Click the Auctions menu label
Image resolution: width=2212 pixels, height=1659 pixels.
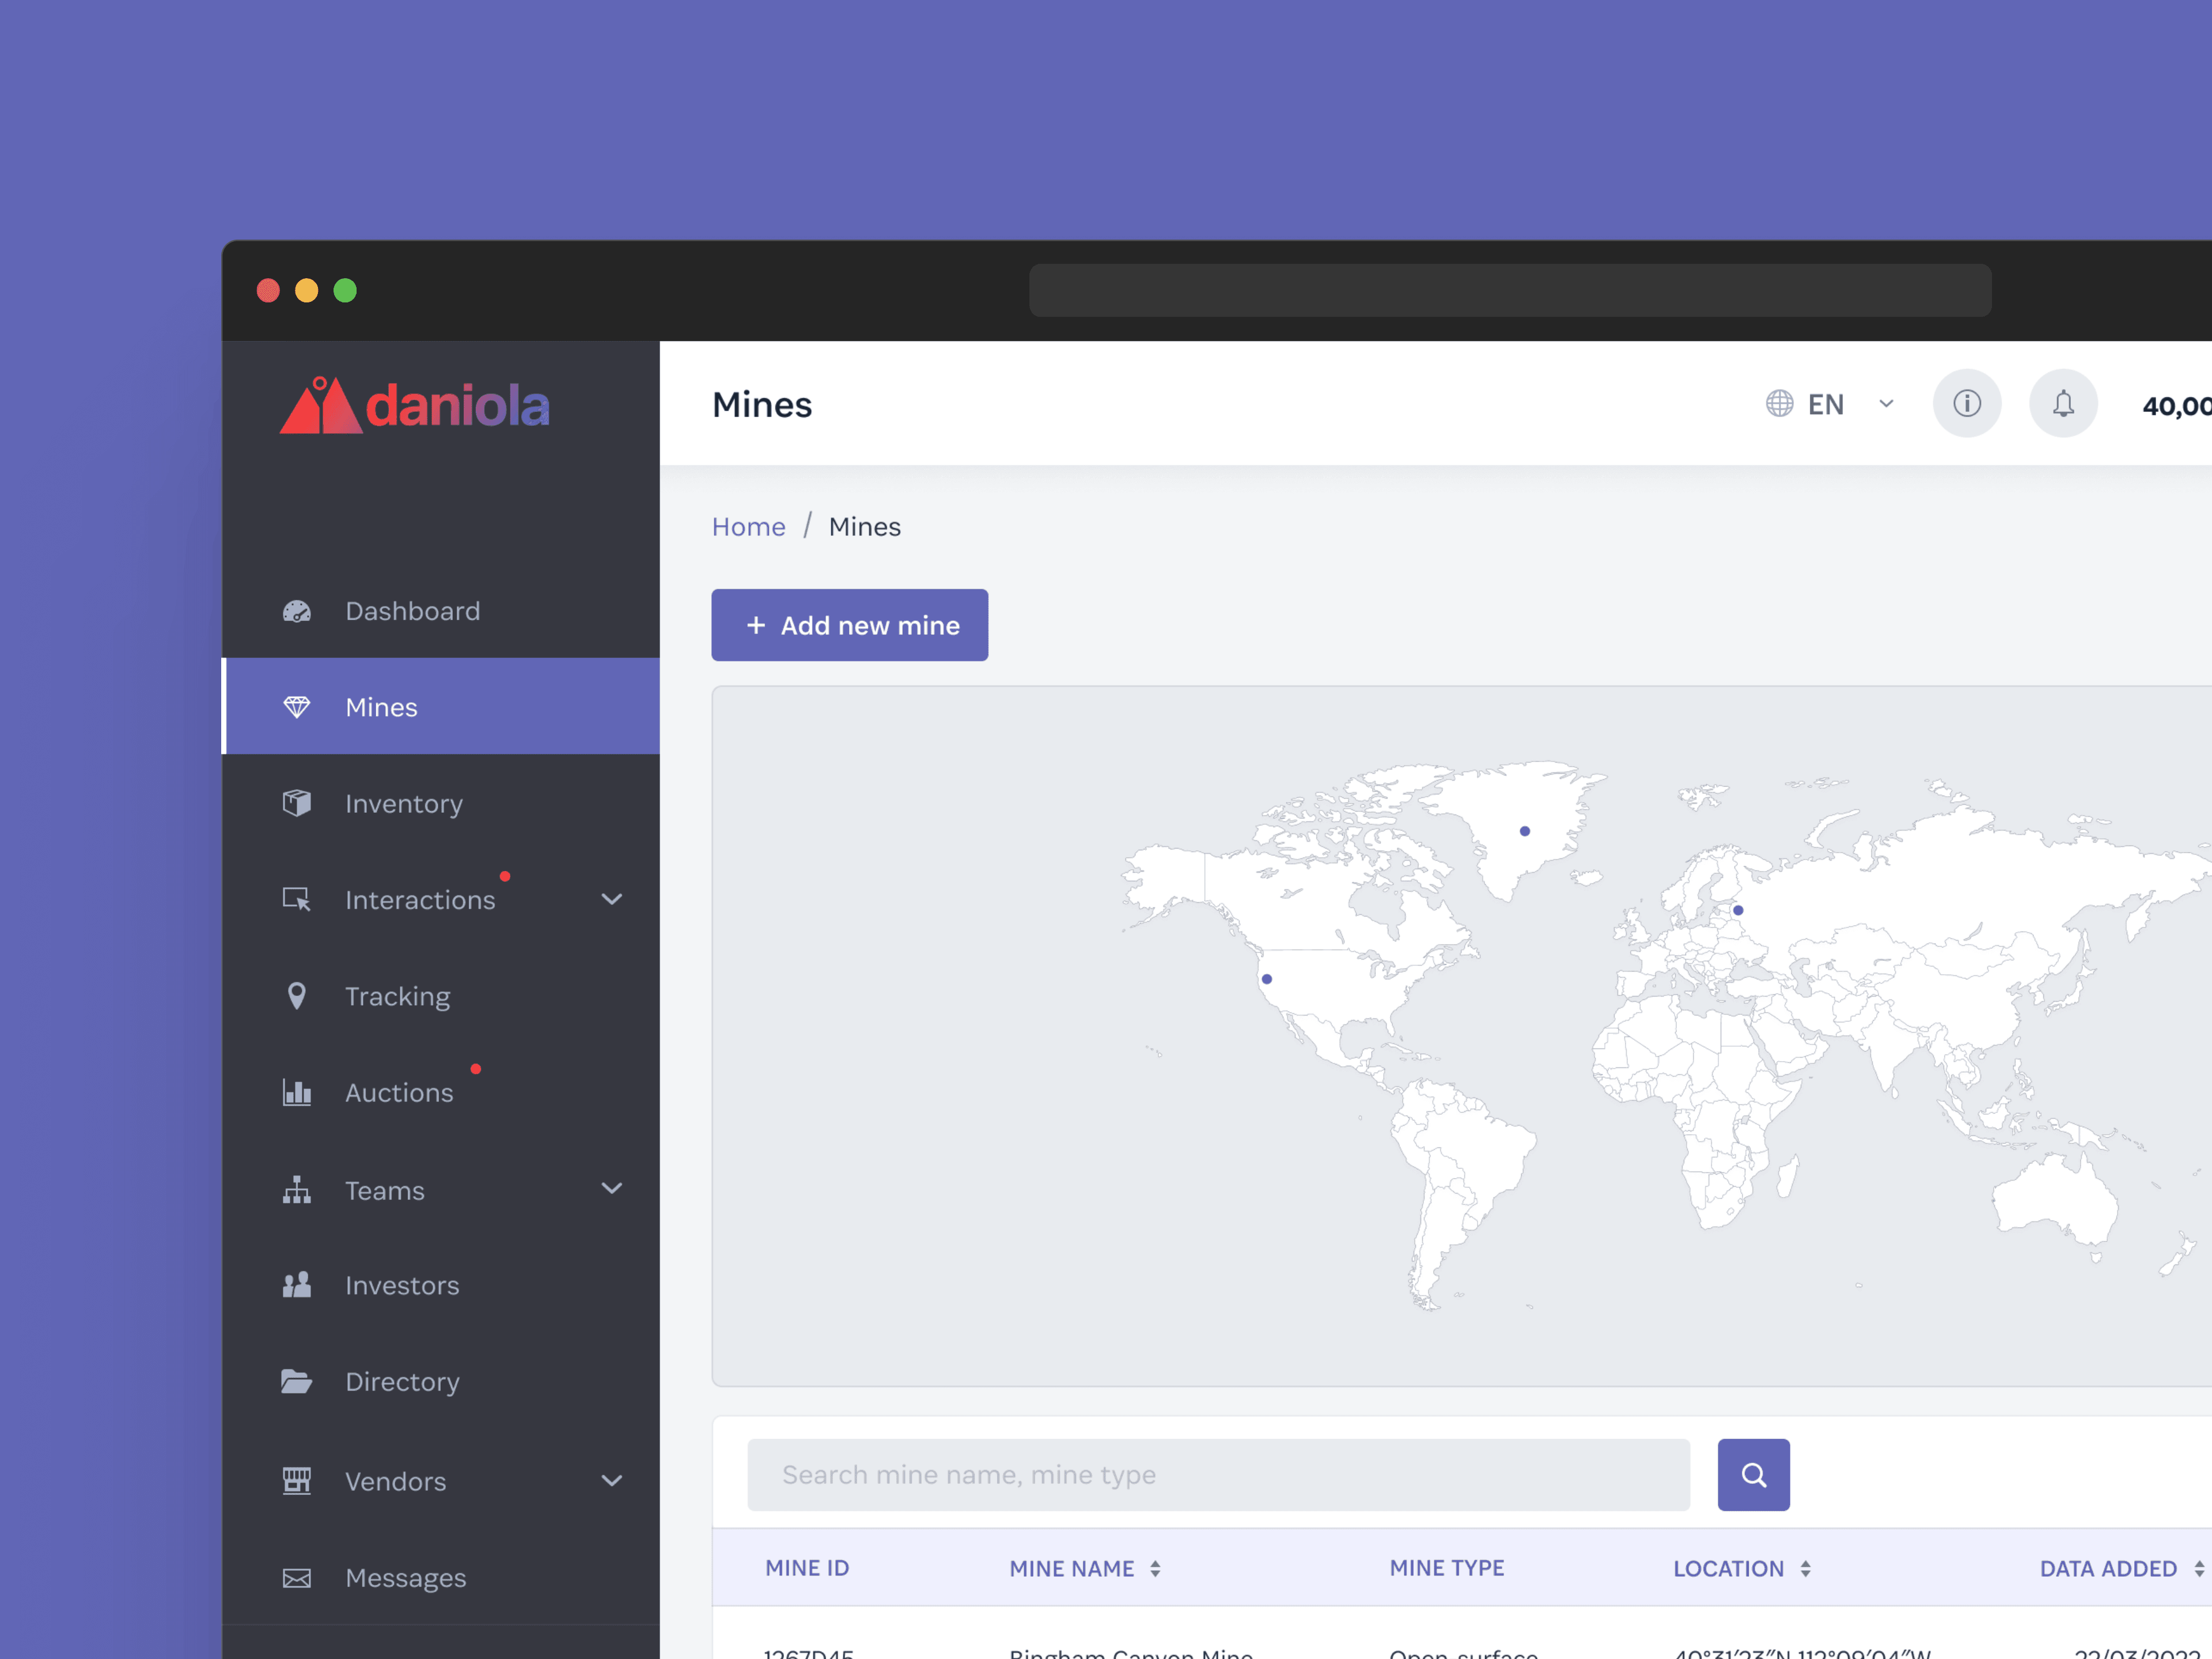[x=399, y=1092]
